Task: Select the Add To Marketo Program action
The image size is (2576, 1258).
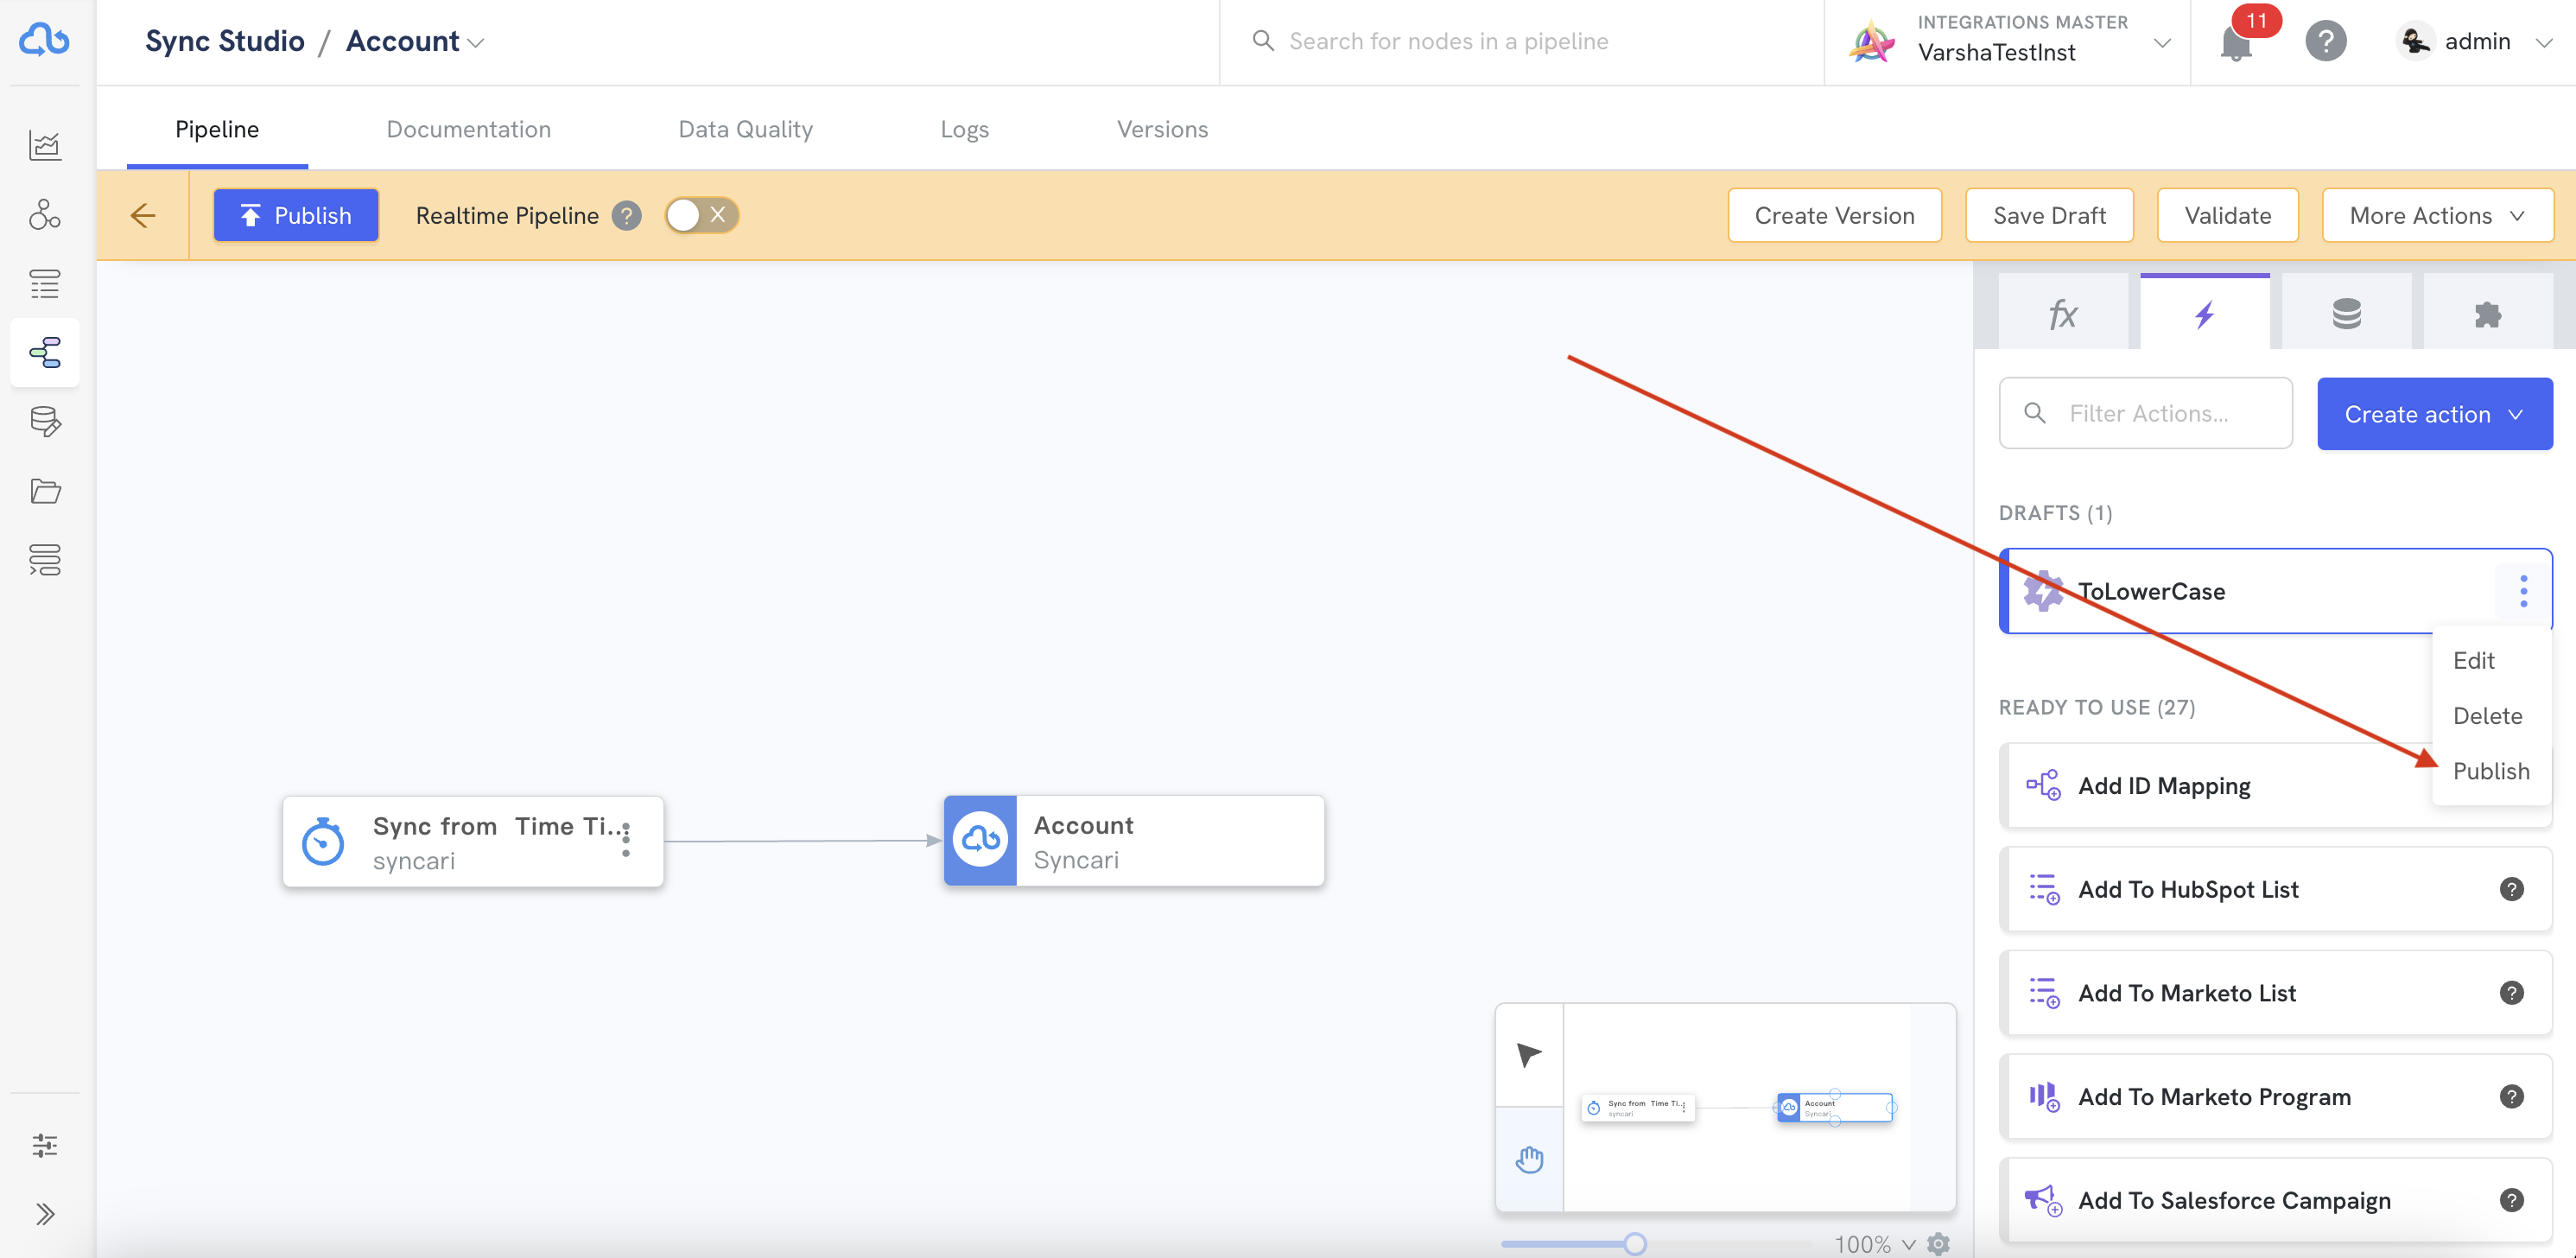Action: (x=2275, y=1096)
